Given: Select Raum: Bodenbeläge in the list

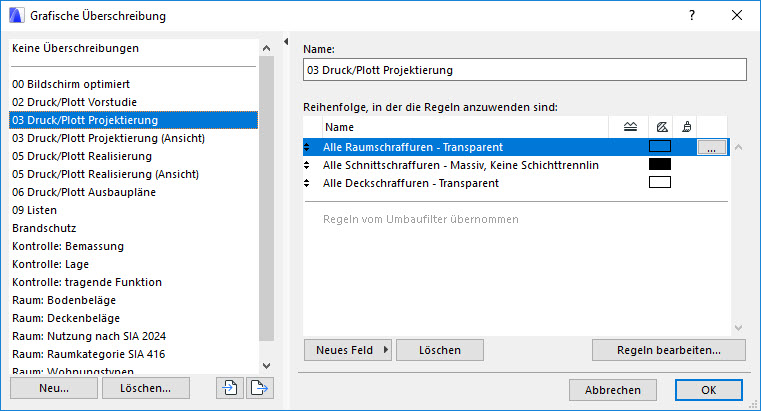Looking at the screenshot, I should pyautogui.click(x=64, y=300).
